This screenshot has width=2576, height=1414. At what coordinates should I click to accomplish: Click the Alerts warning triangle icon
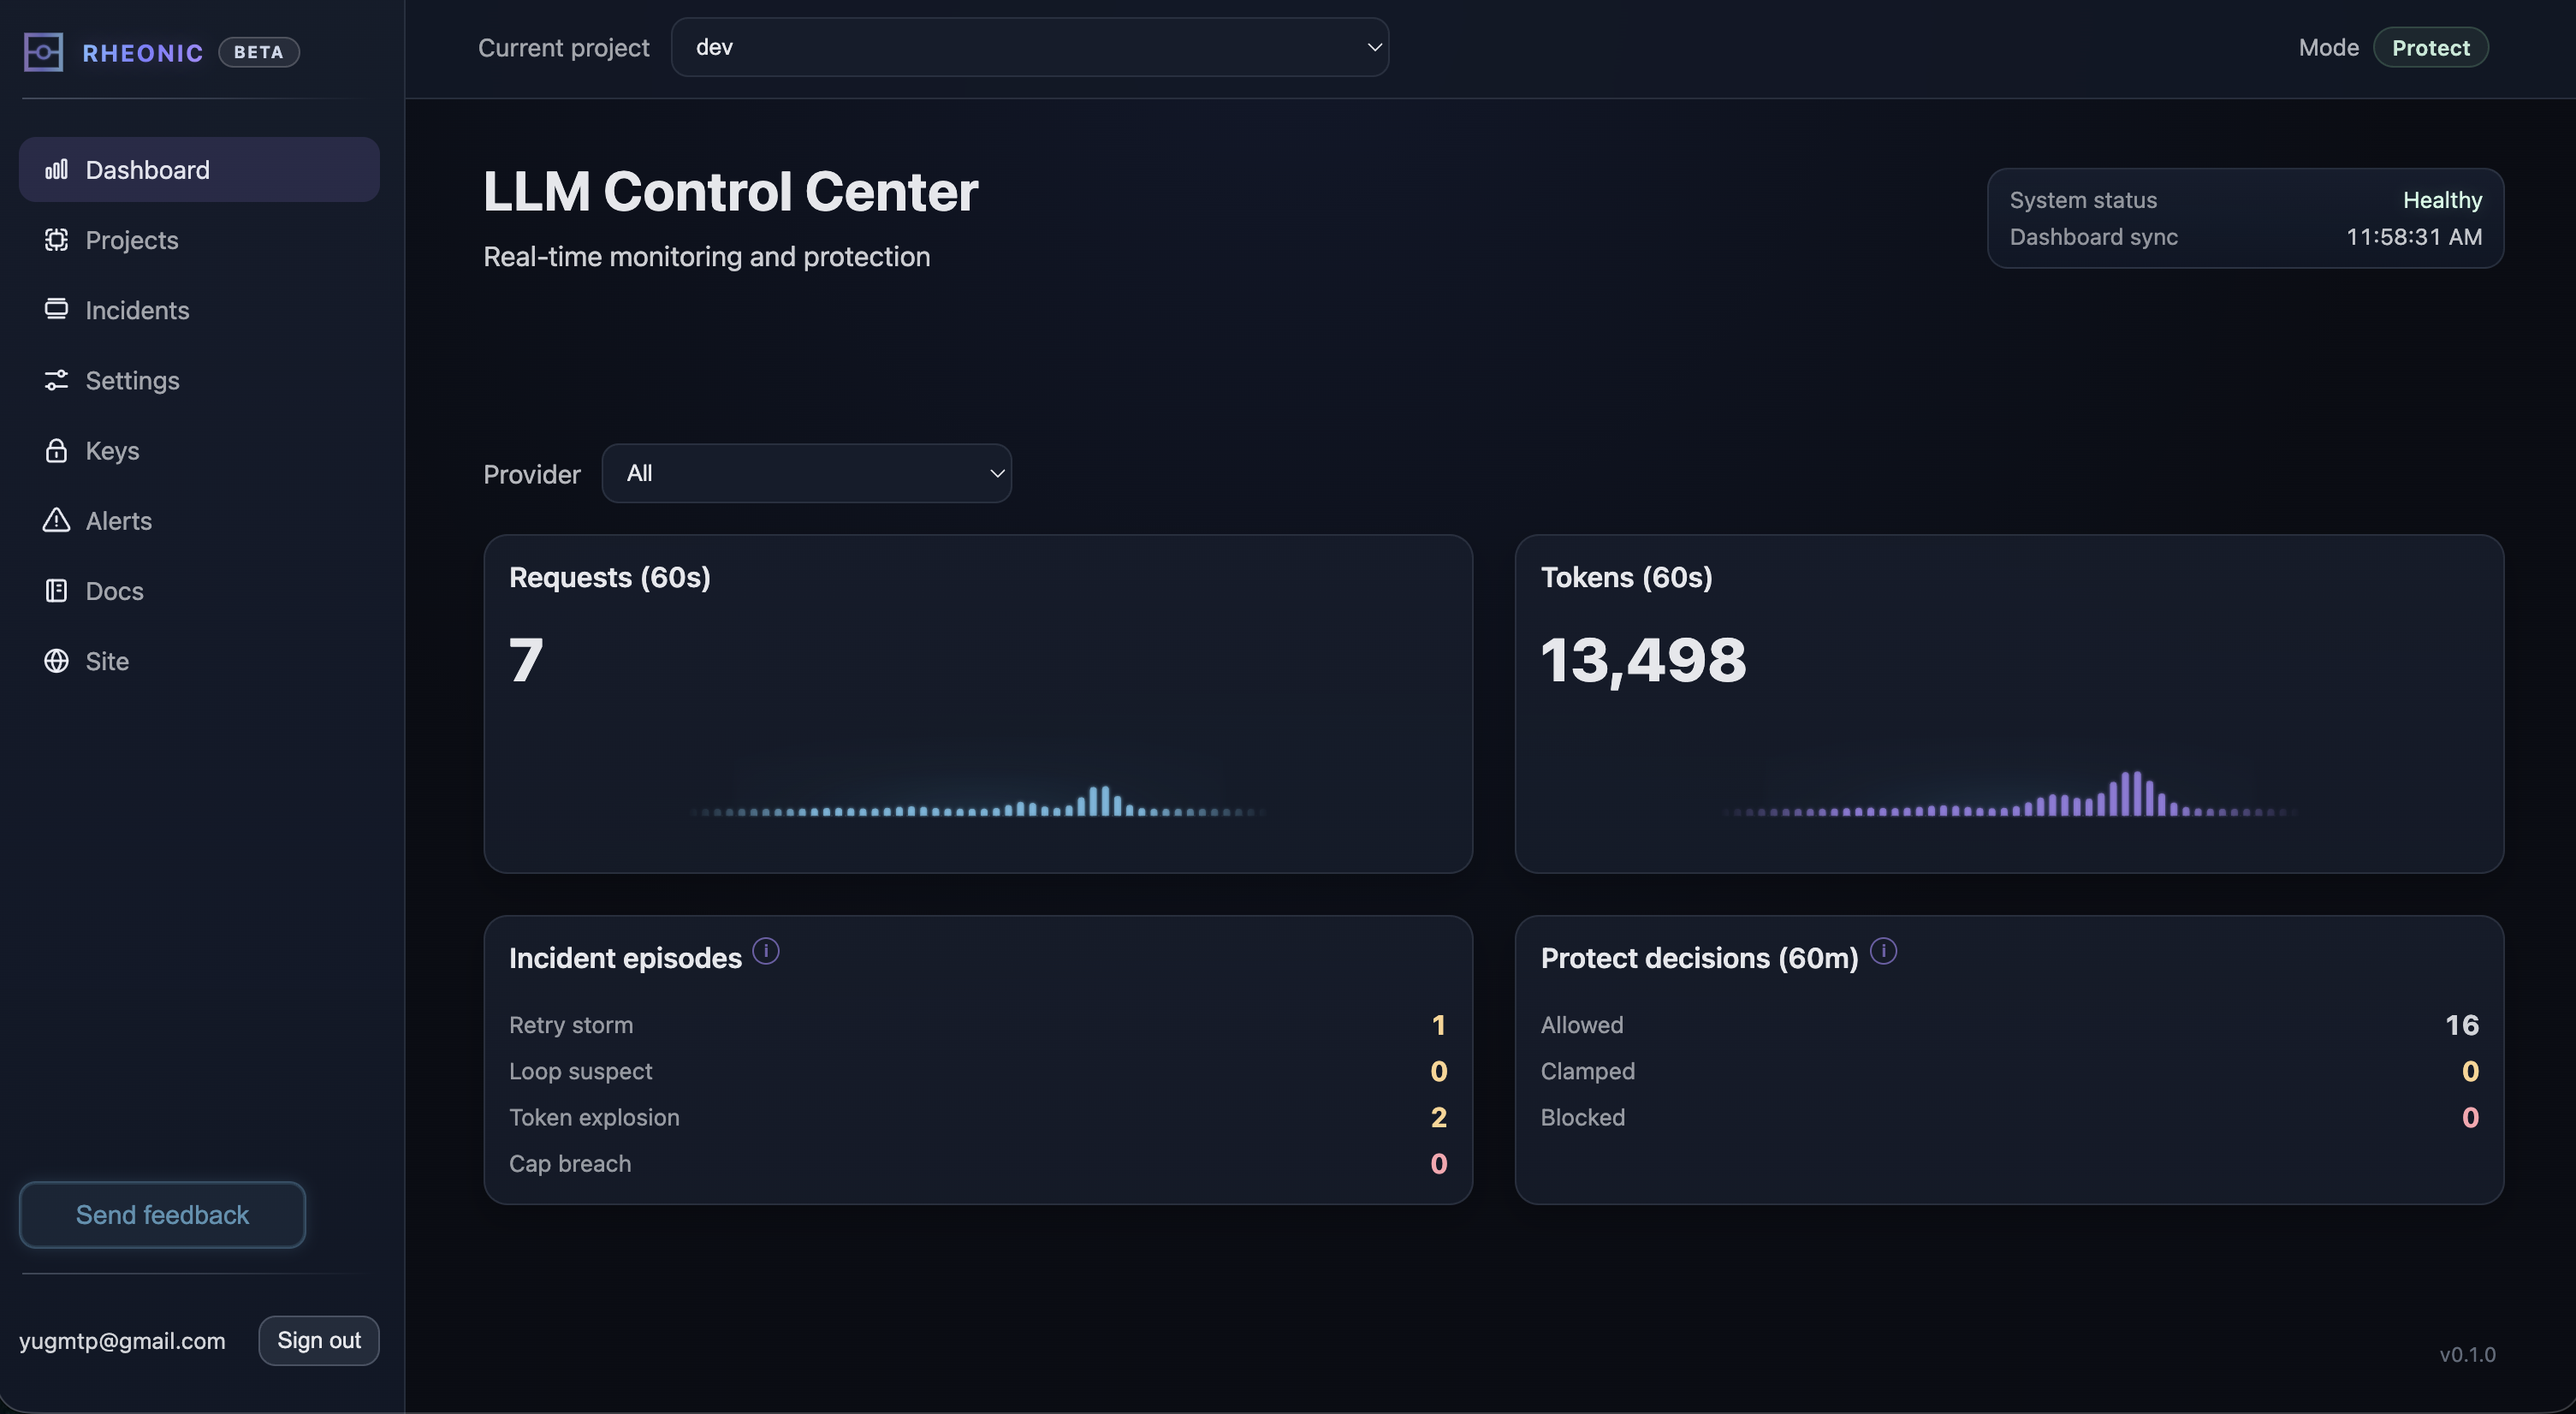pos(56,520)
